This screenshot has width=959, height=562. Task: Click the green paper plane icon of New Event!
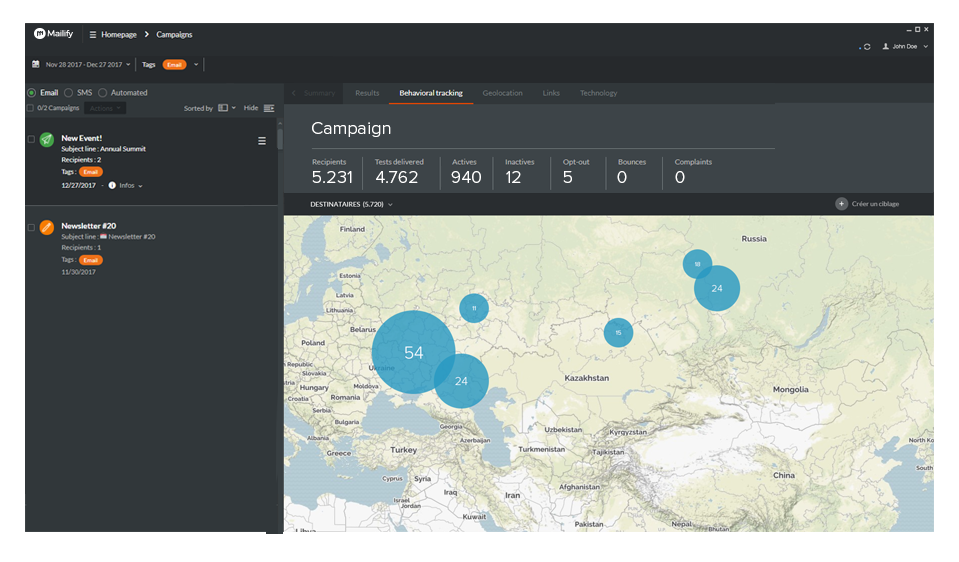47,140
